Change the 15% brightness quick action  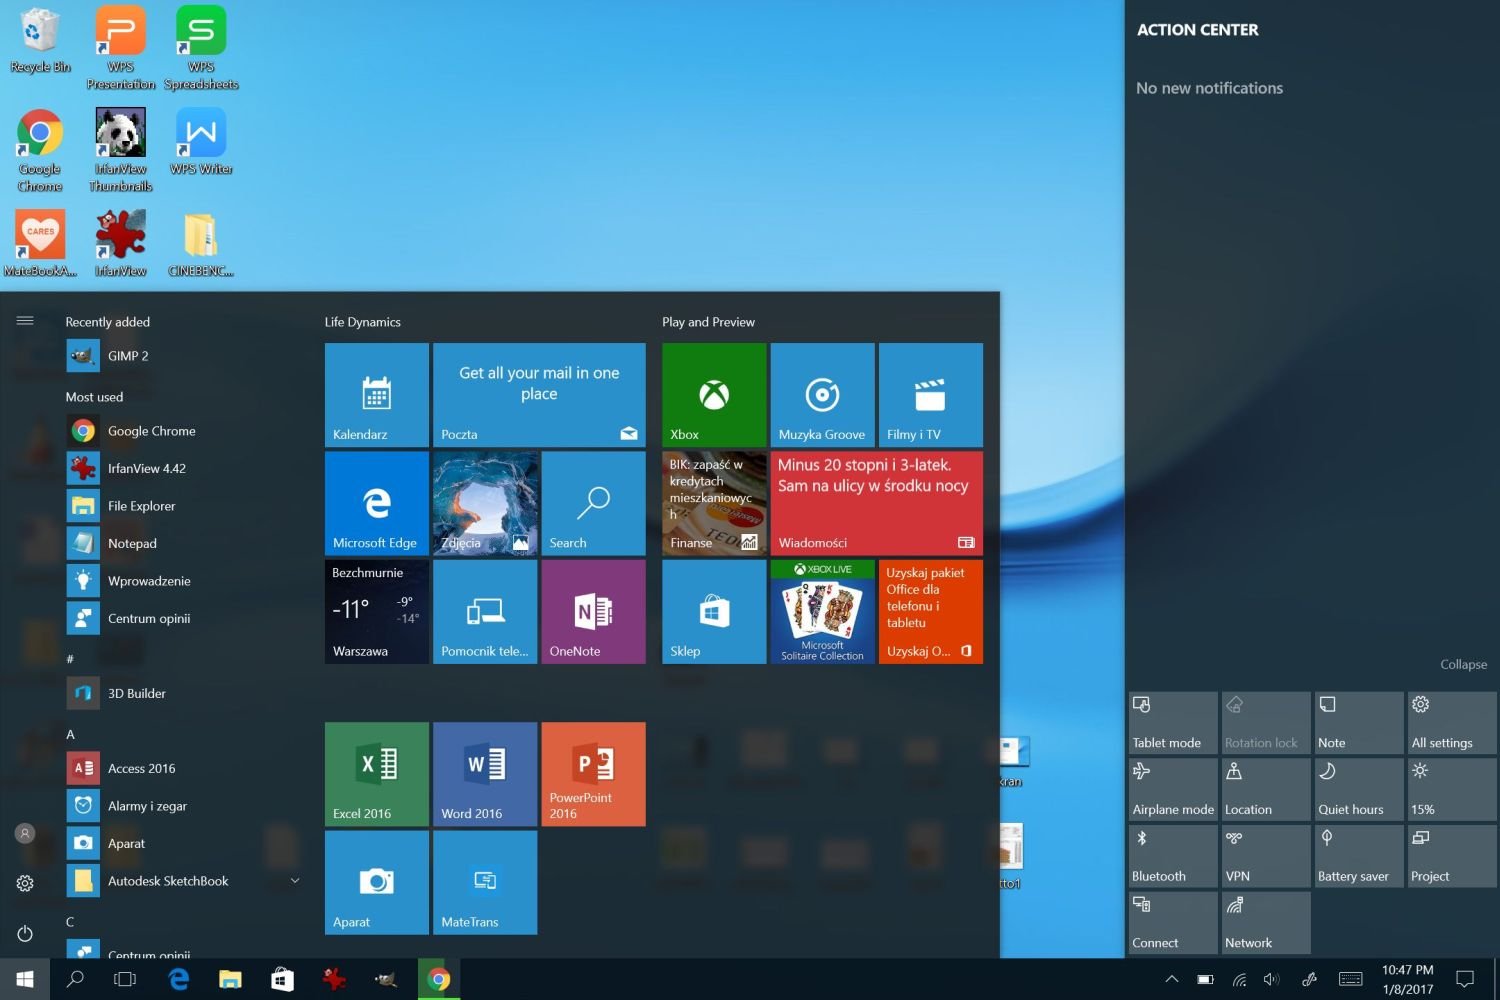(1452, 790)
